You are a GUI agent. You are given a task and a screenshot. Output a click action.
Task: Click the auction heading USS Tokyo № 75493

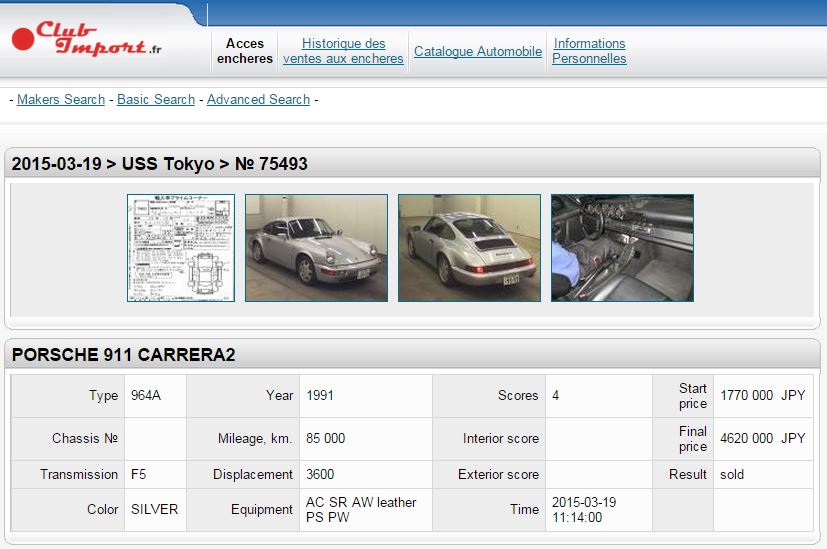(160, 164)
